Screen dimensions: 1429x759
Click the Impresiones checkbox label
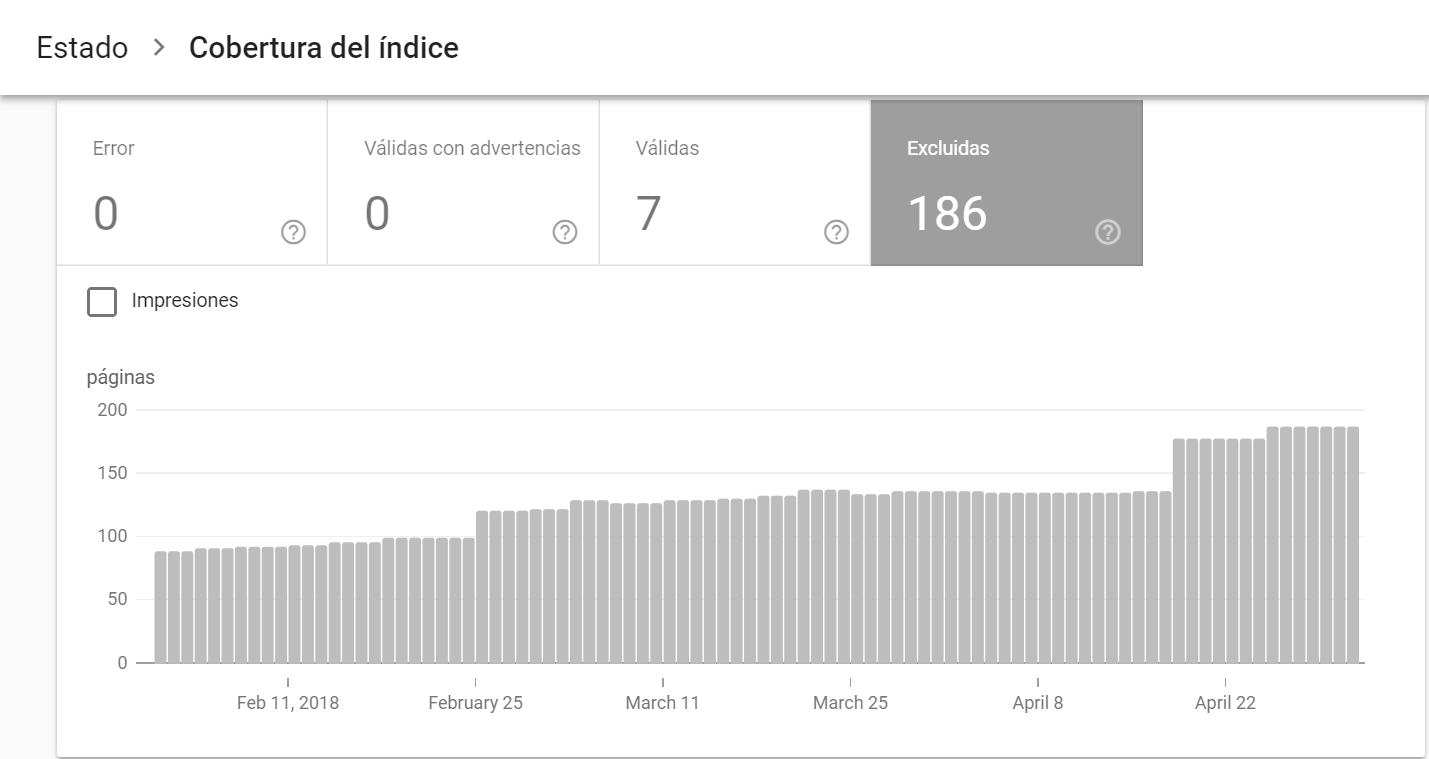pos(185,301)
